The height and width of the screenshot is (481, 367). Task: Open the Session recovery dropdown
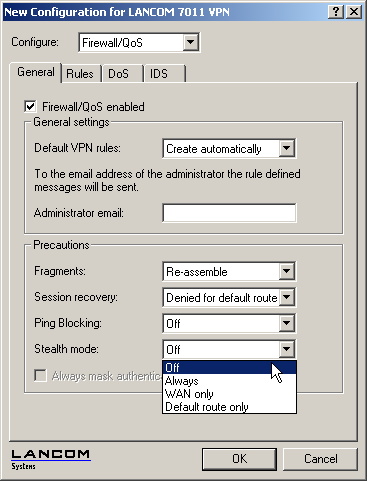[229, 297]
